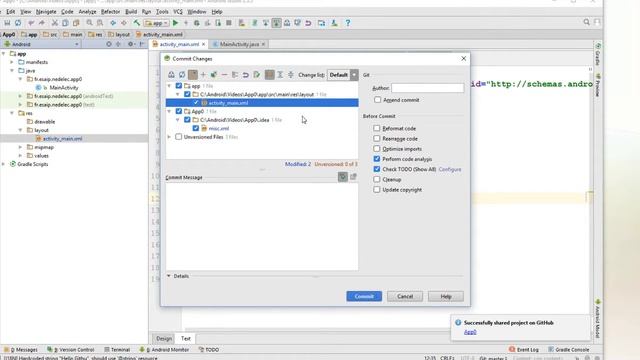Enable Amend commit checkbox
This screenshot has height=360, width=640.
pyautogui.click(x=378, y=100)
